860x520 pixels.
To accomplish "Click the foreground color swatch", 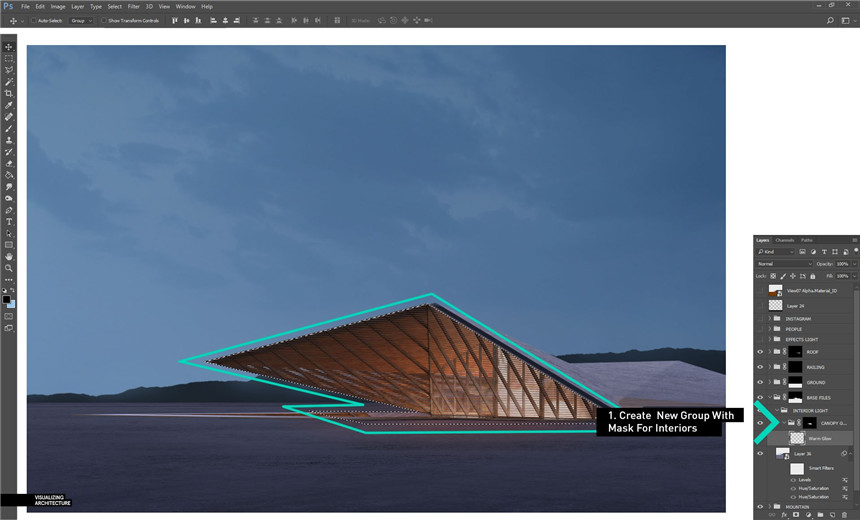I will pyautogui.click(x=6, y=299).
